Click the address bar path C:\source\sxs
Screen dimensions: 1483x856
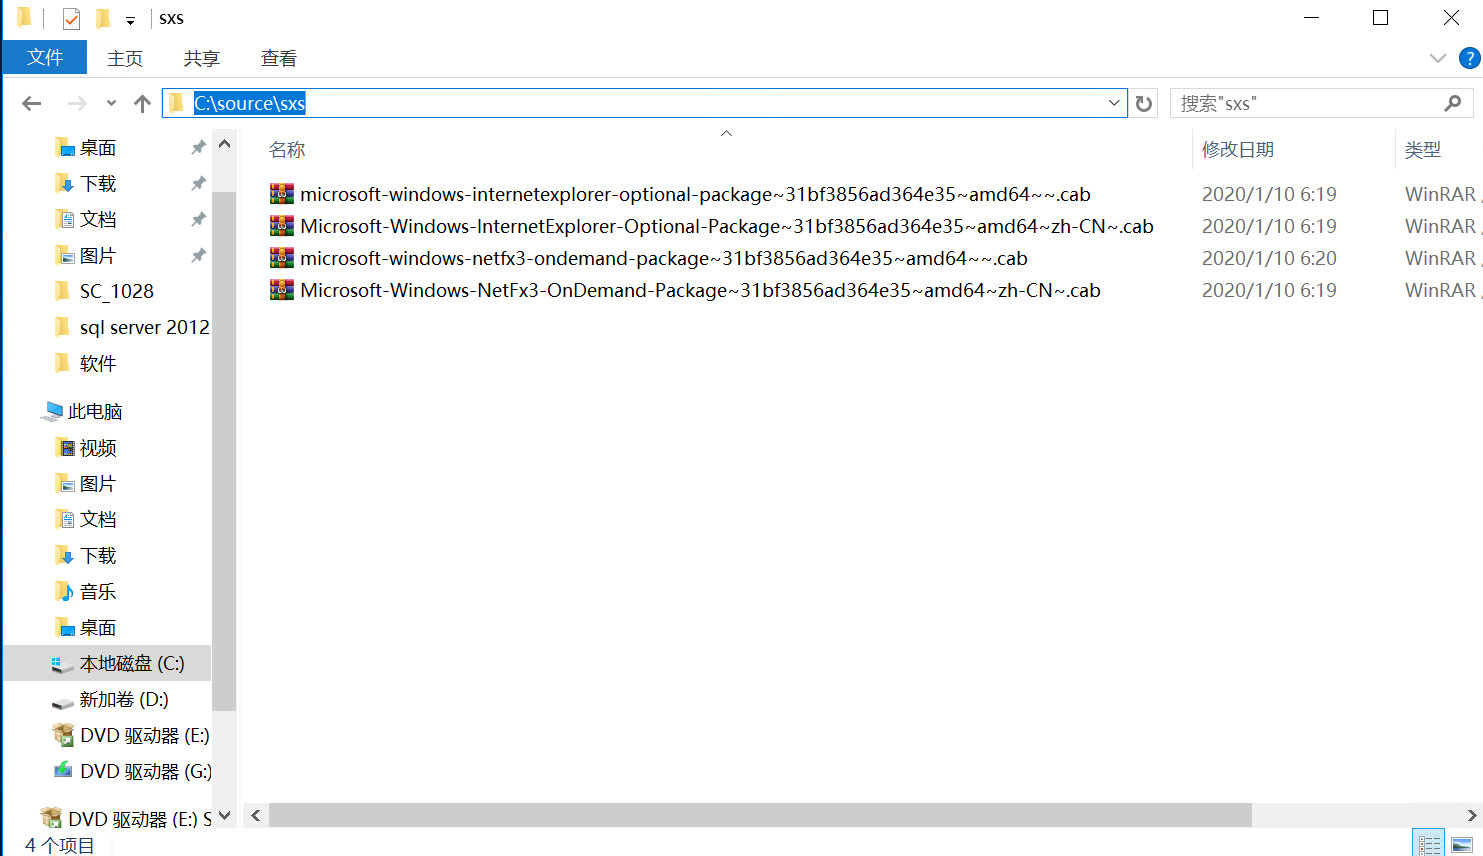point(250,103)
